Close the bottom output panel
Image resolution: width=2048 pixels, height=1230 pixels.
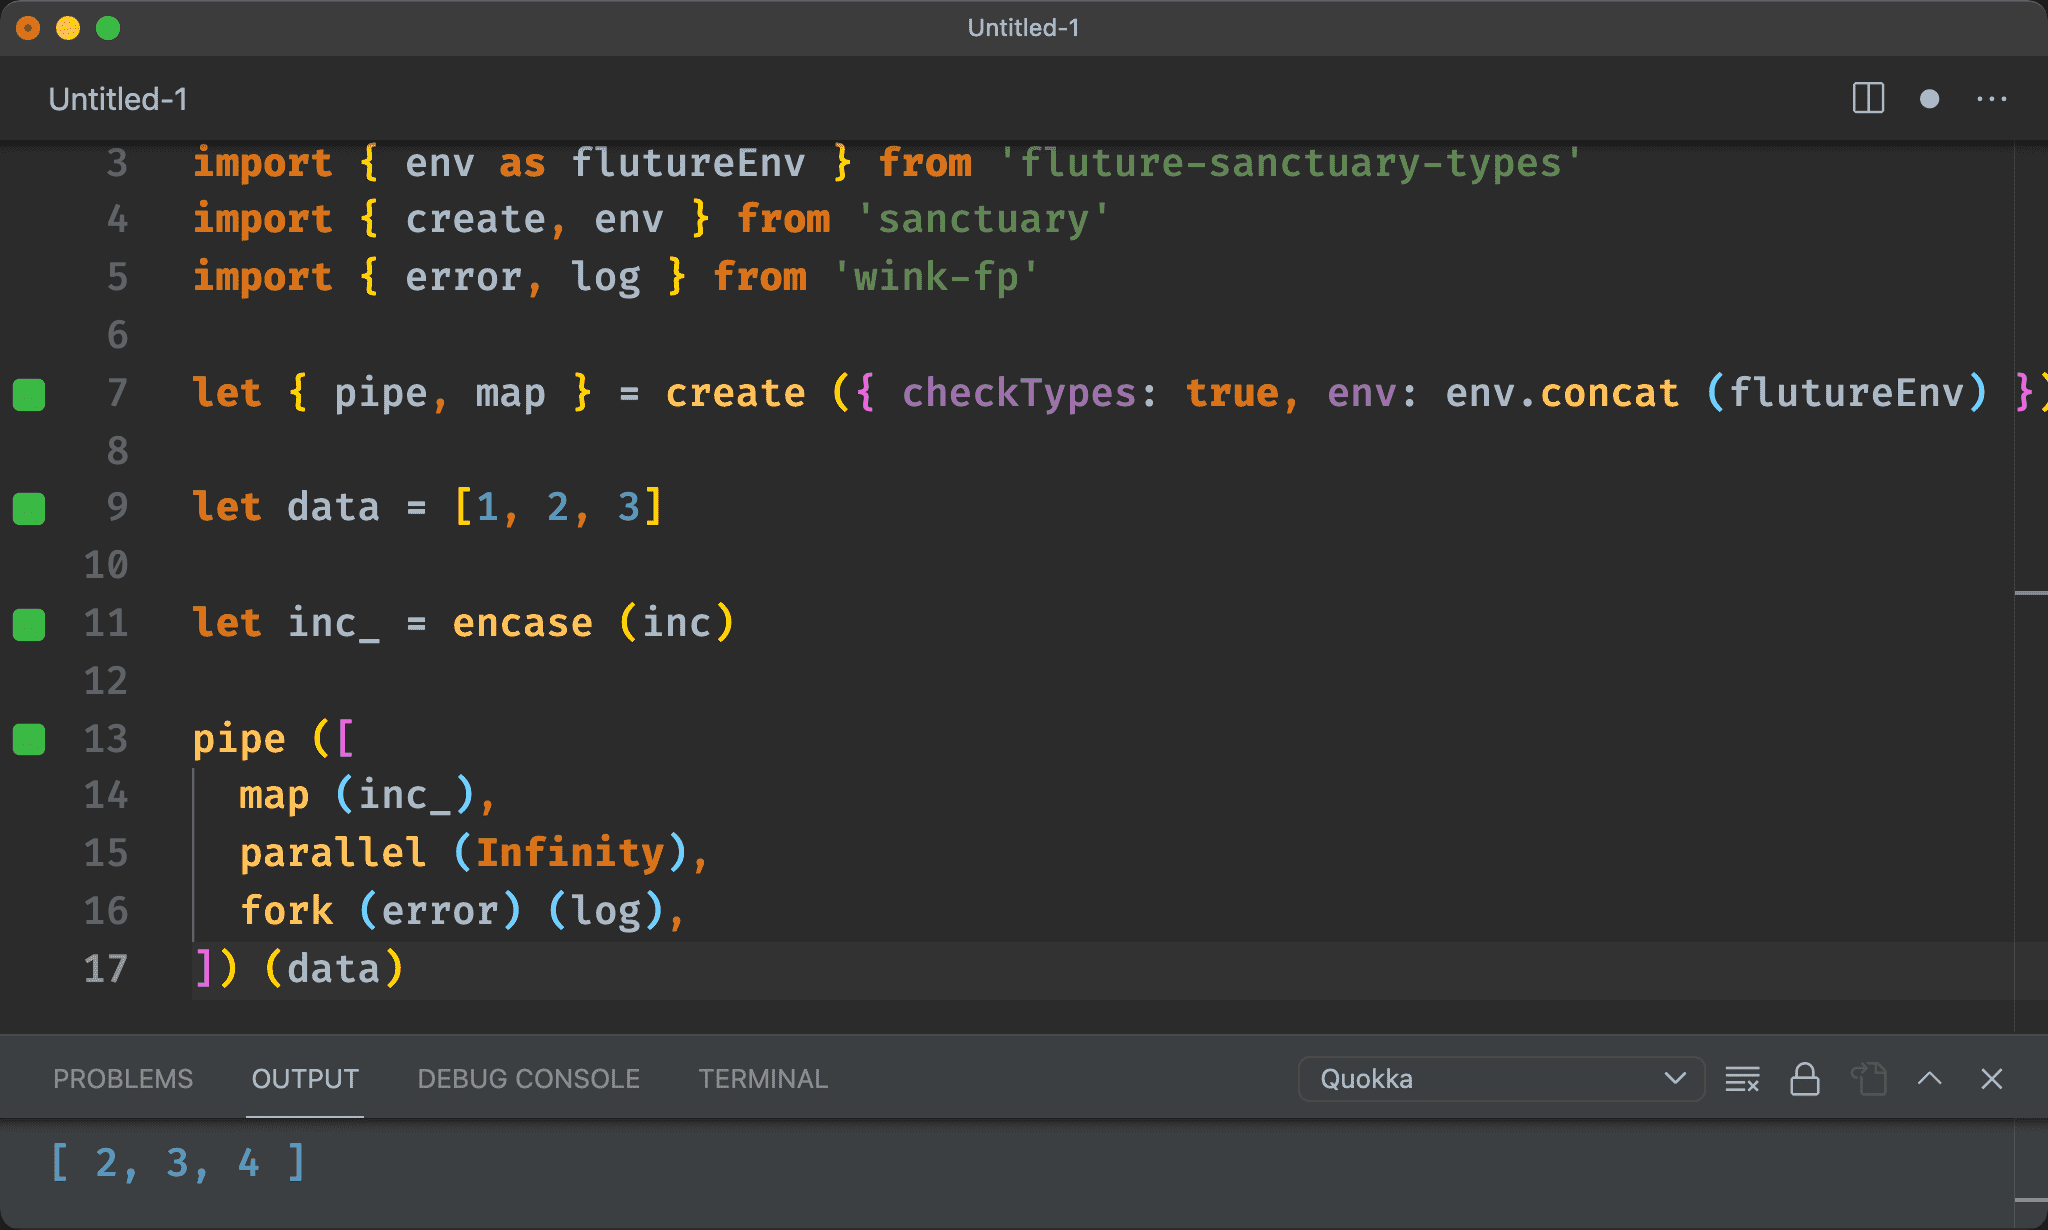1992,1079
